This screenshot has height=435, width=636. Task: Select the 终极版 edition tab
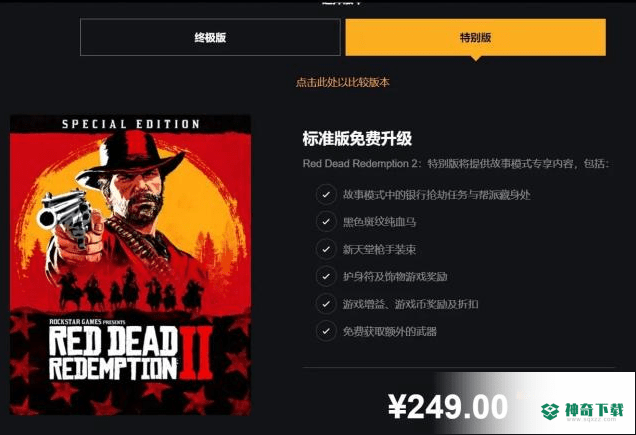(210, 37)
